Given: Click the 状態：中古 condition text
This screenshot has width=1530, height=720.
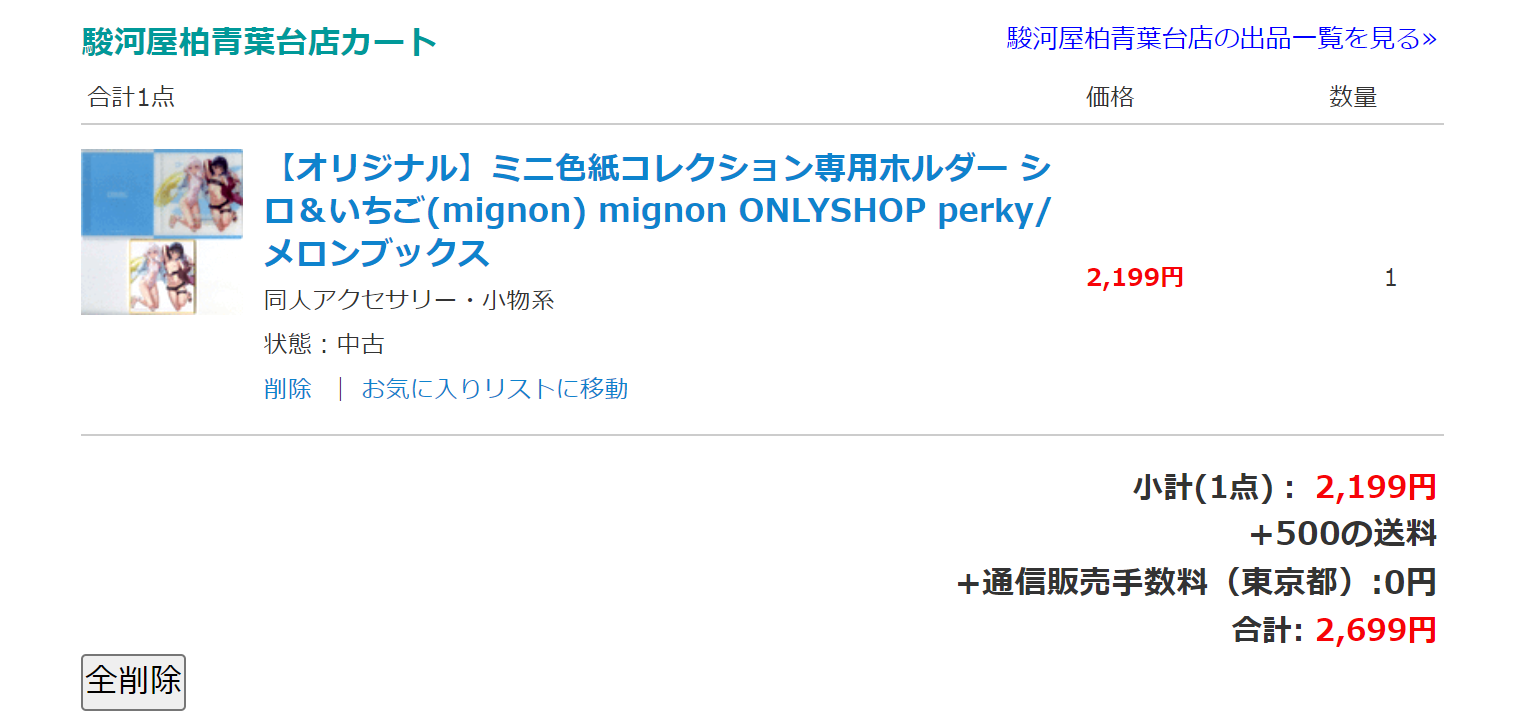Looking at the screenshot, I should point(324,344).
